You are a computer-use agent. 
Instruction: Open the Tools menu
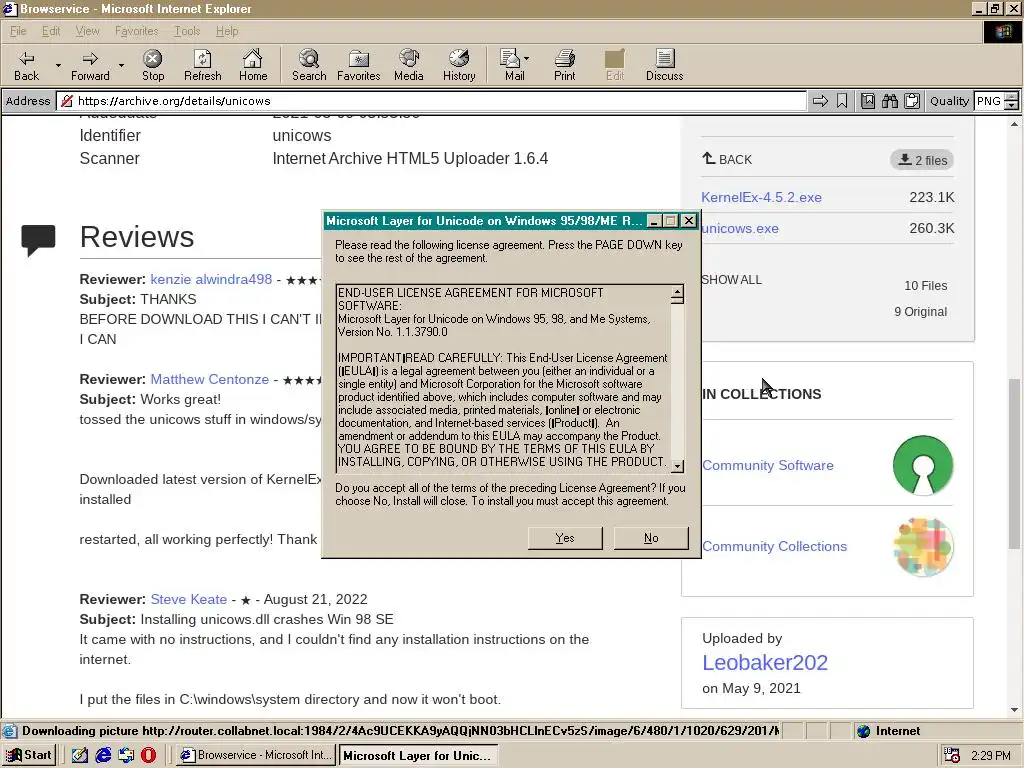pyautogui.click(x=187, y=31)
